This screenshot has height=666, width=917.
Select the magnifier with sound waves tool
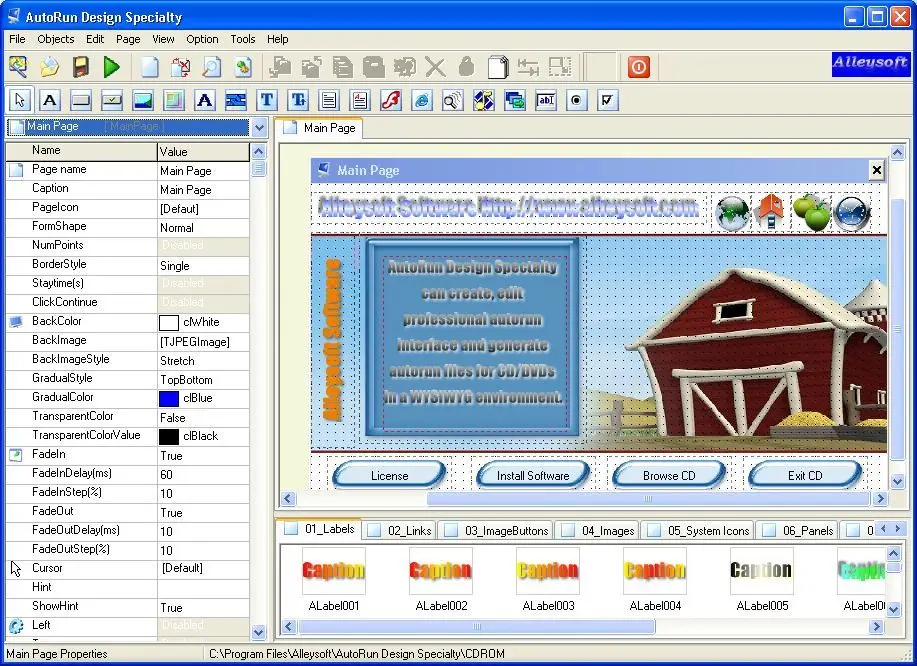(453, 101)
